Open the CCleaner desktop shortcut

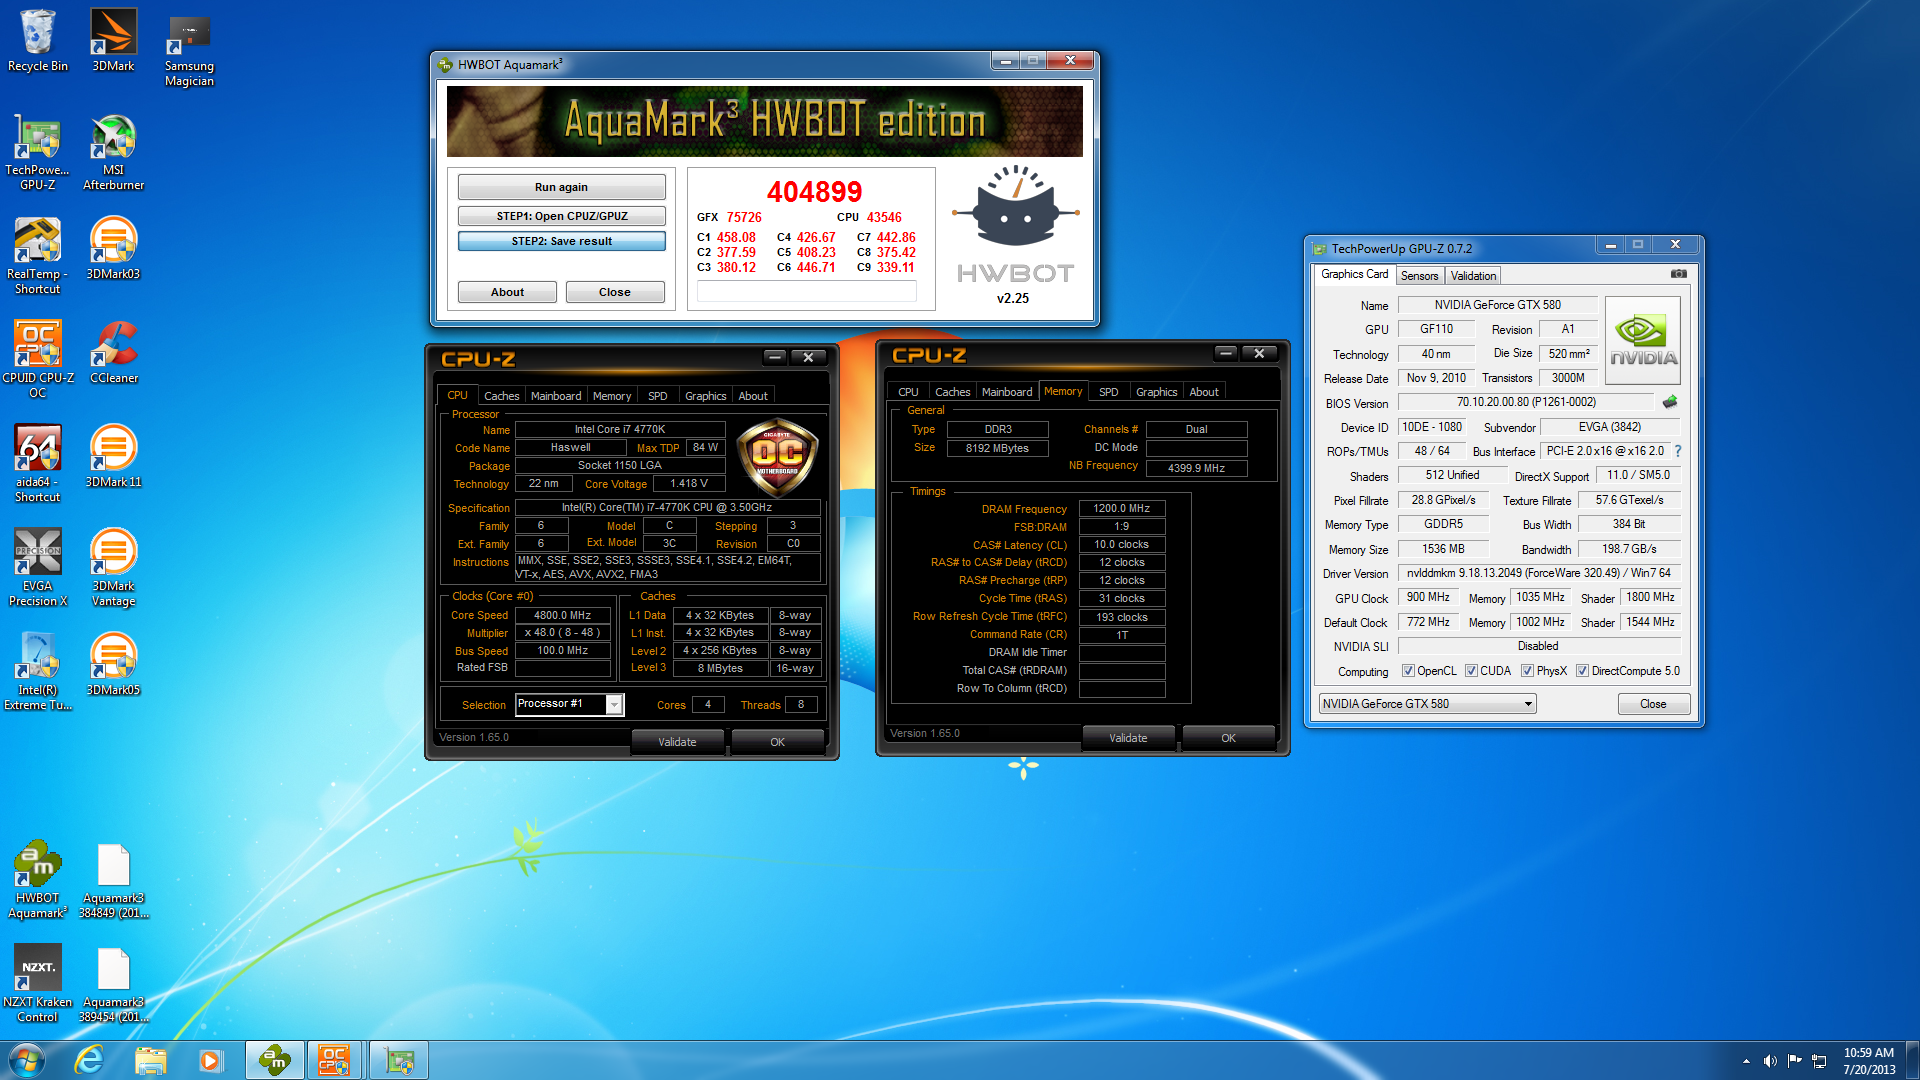pyautogui.click(x=113, y=353)
